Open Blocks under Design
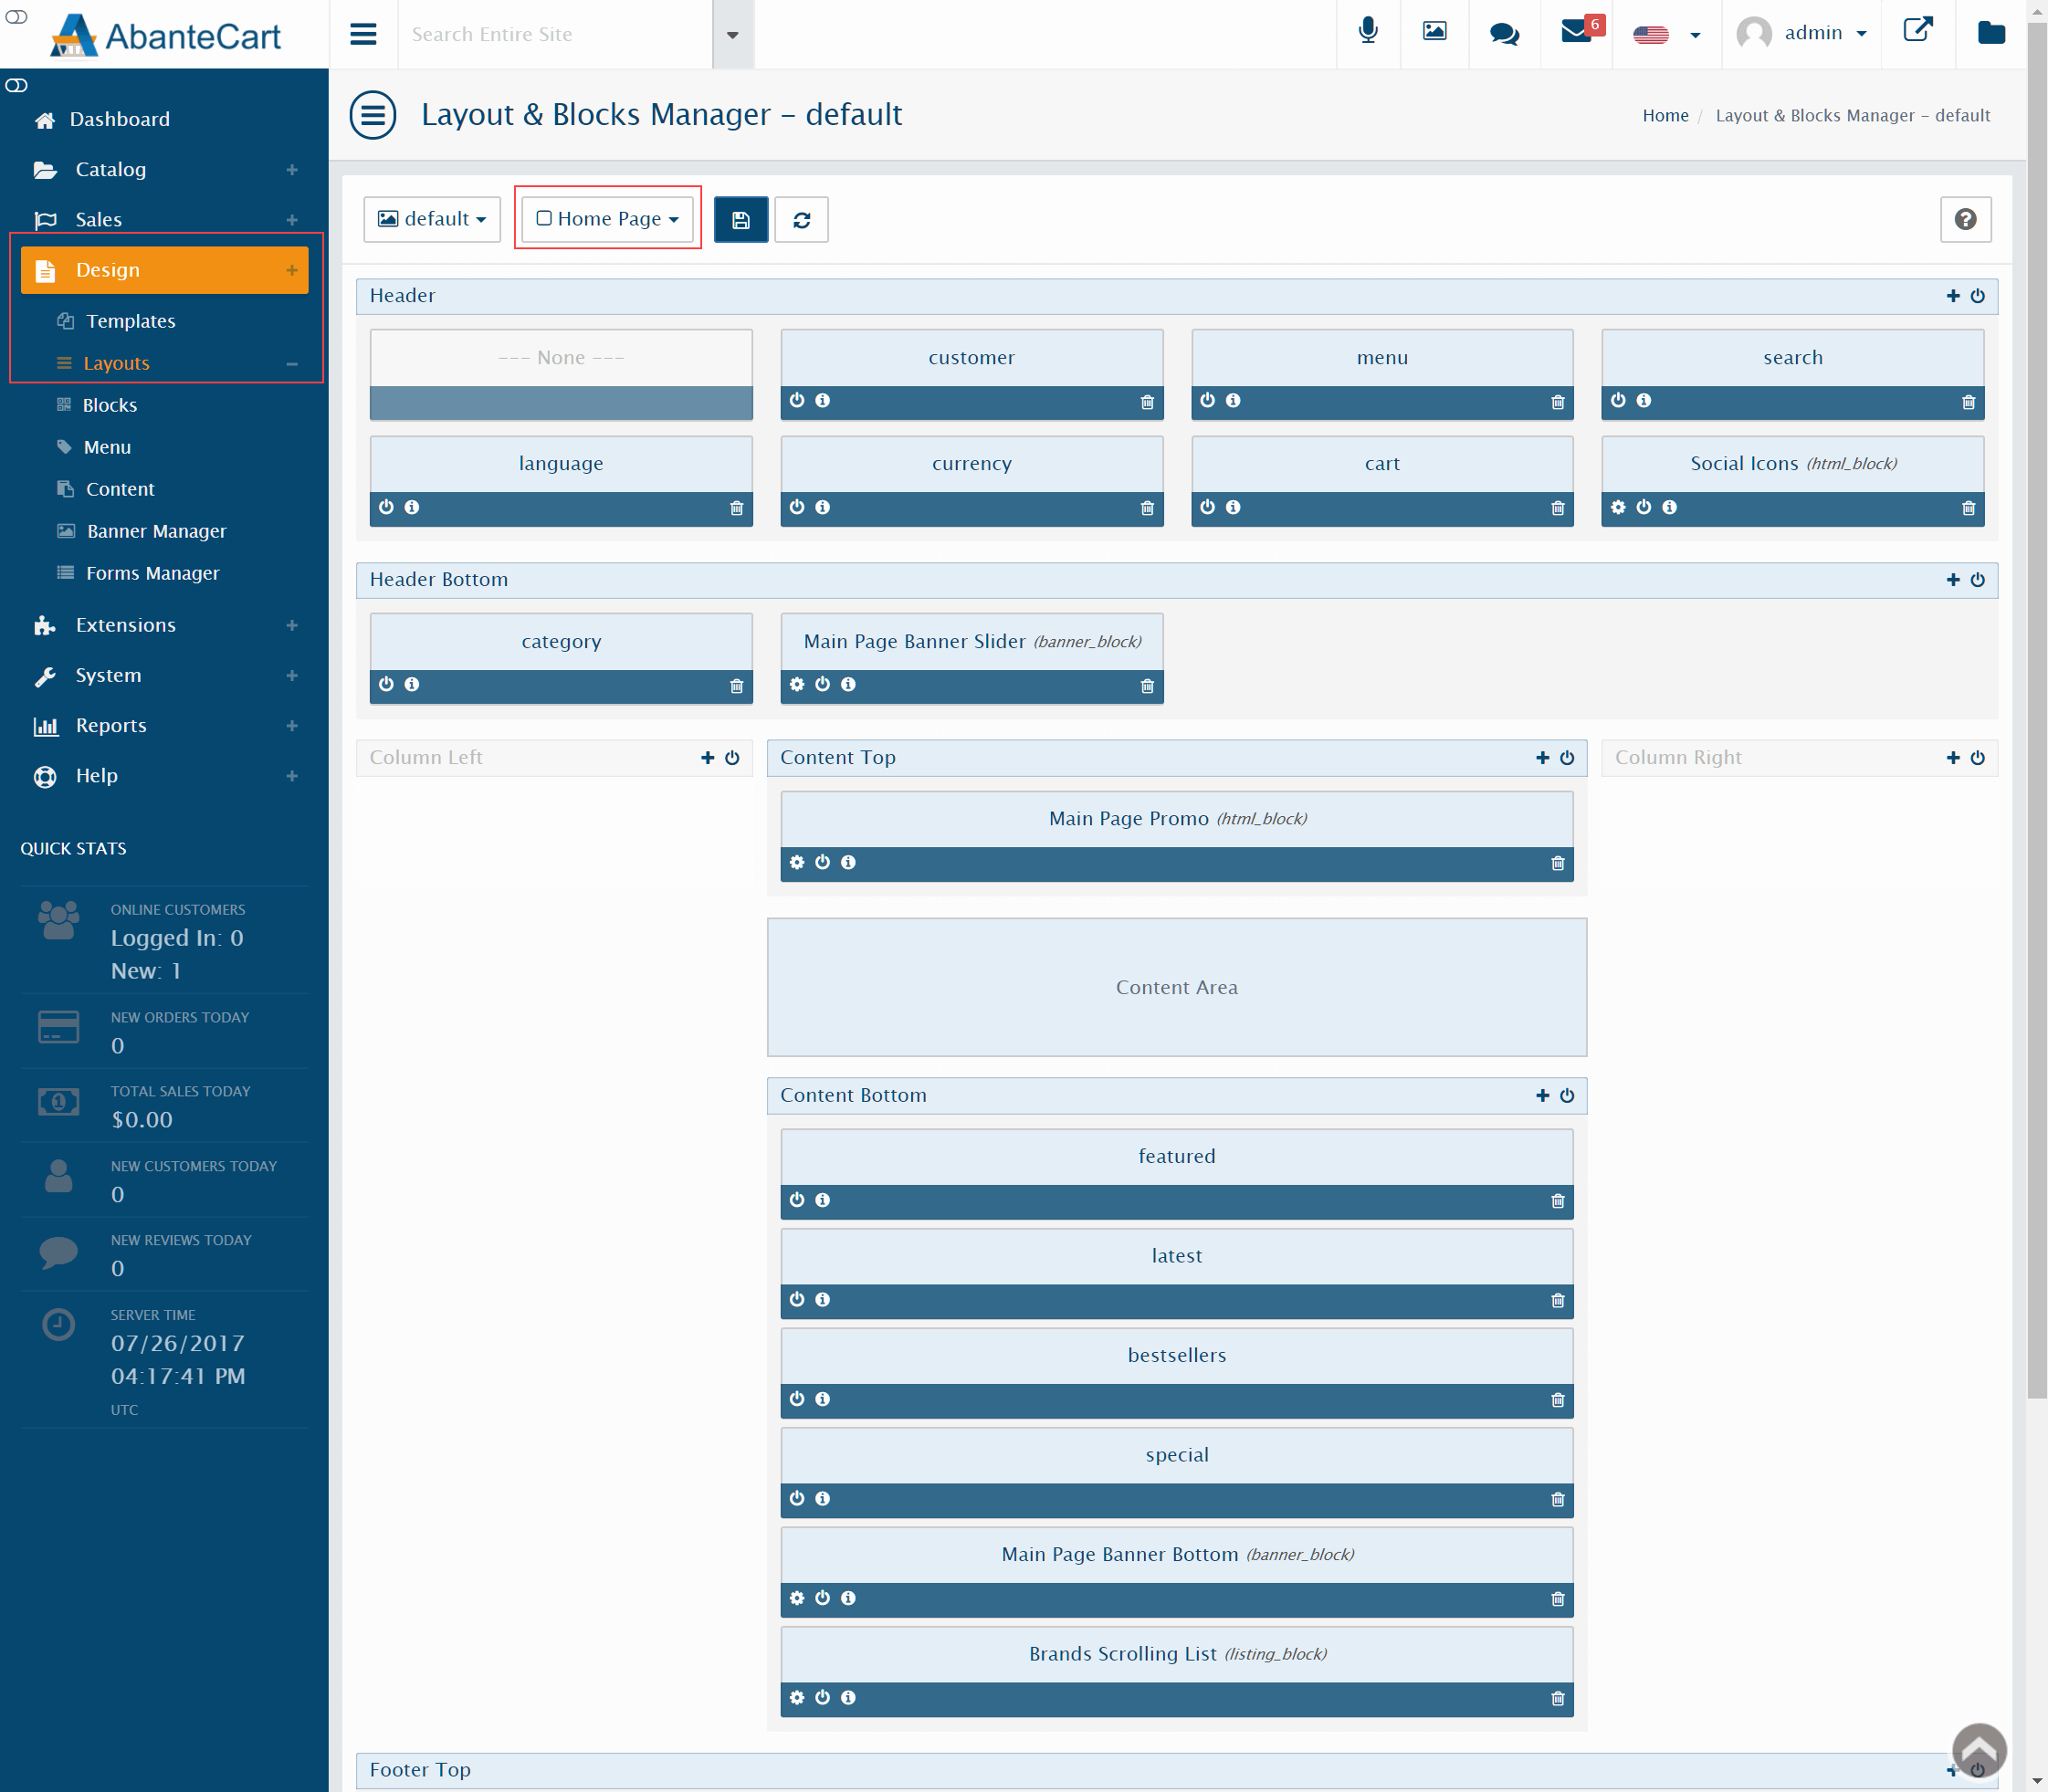Viewport: 2048px width, 1792px height. pyautogui.click(x=109, y=405)
